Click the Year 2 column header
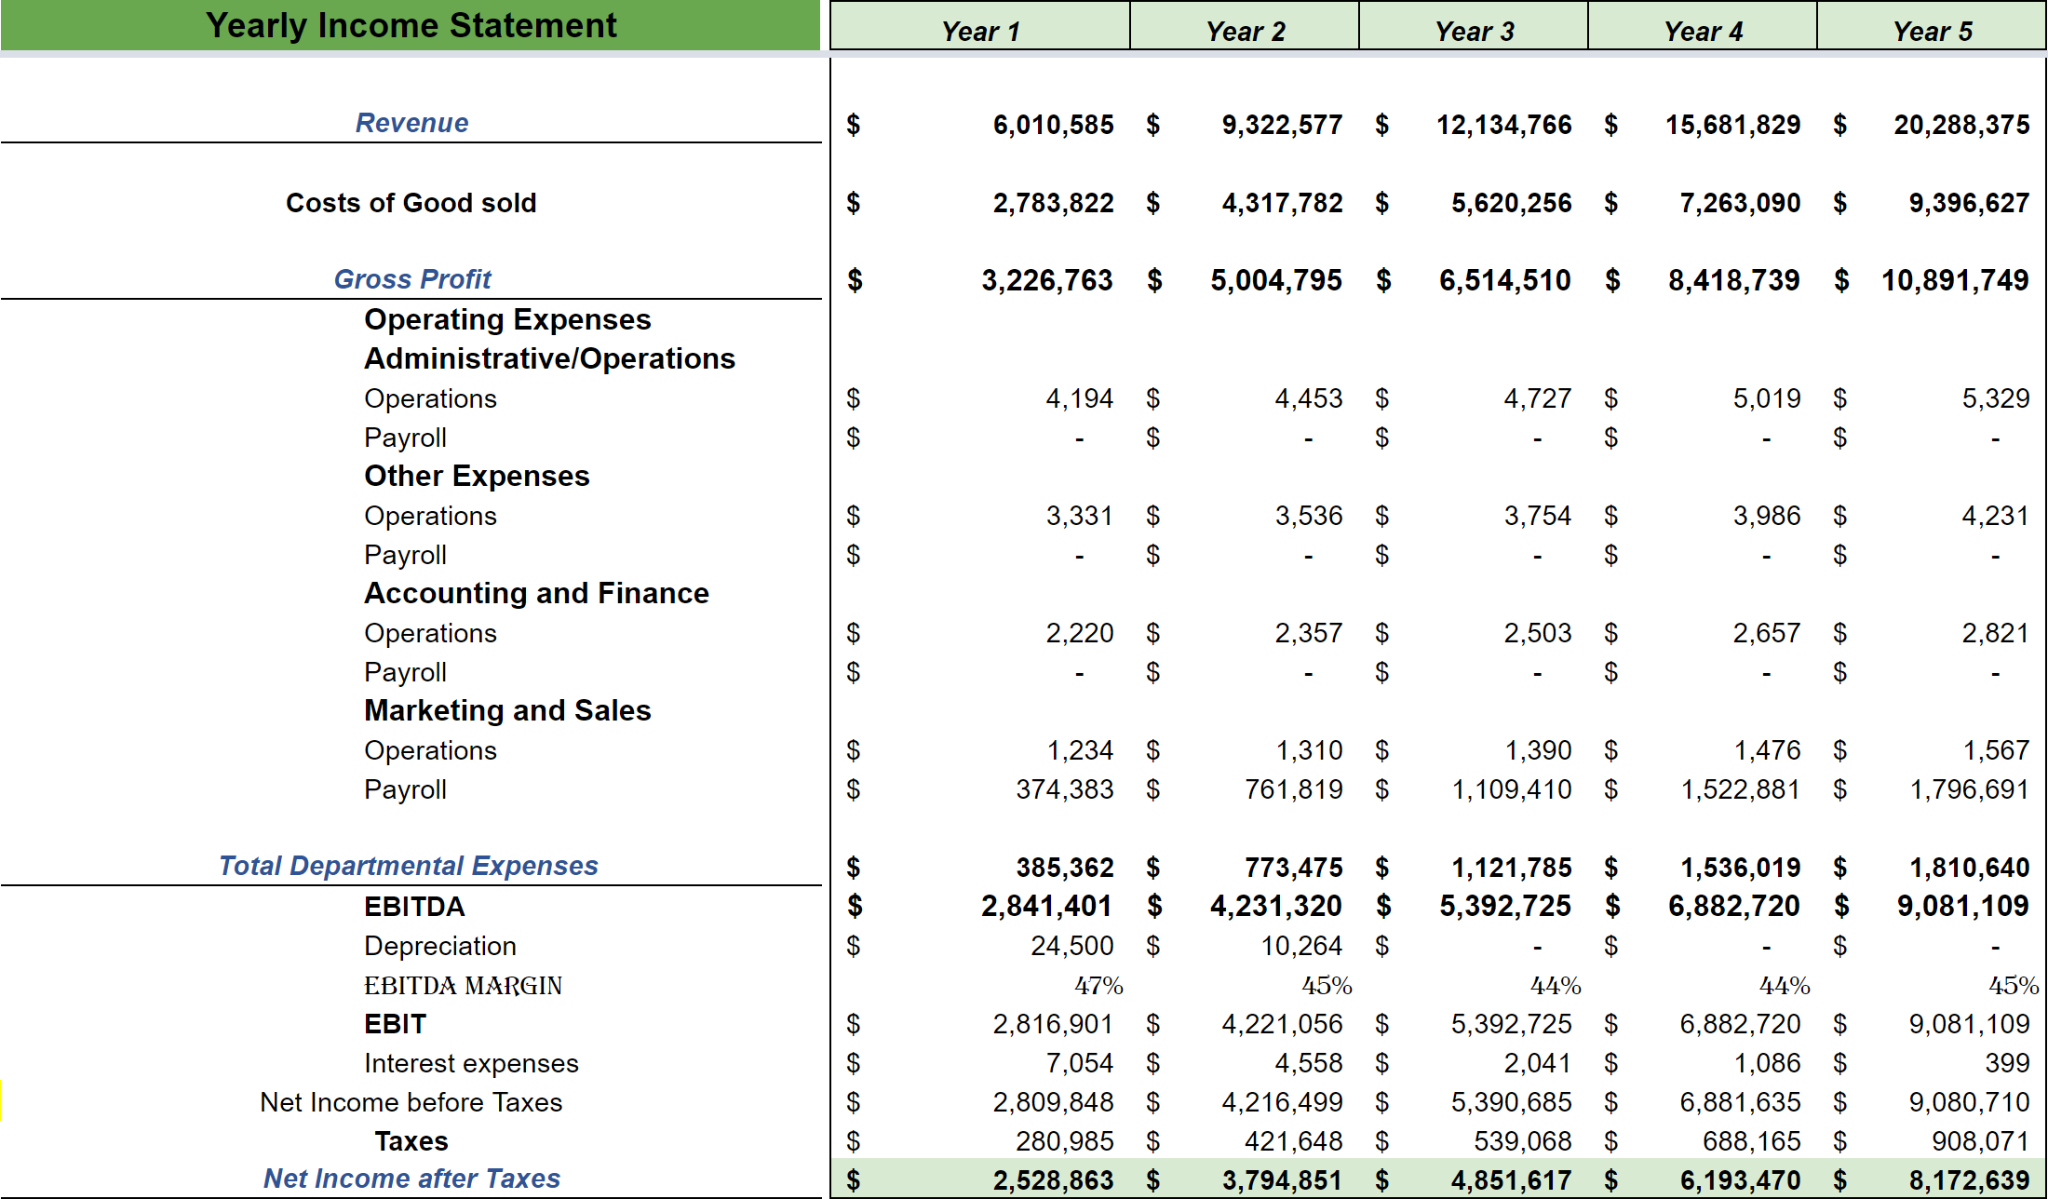 click(x=1245, y=26)
